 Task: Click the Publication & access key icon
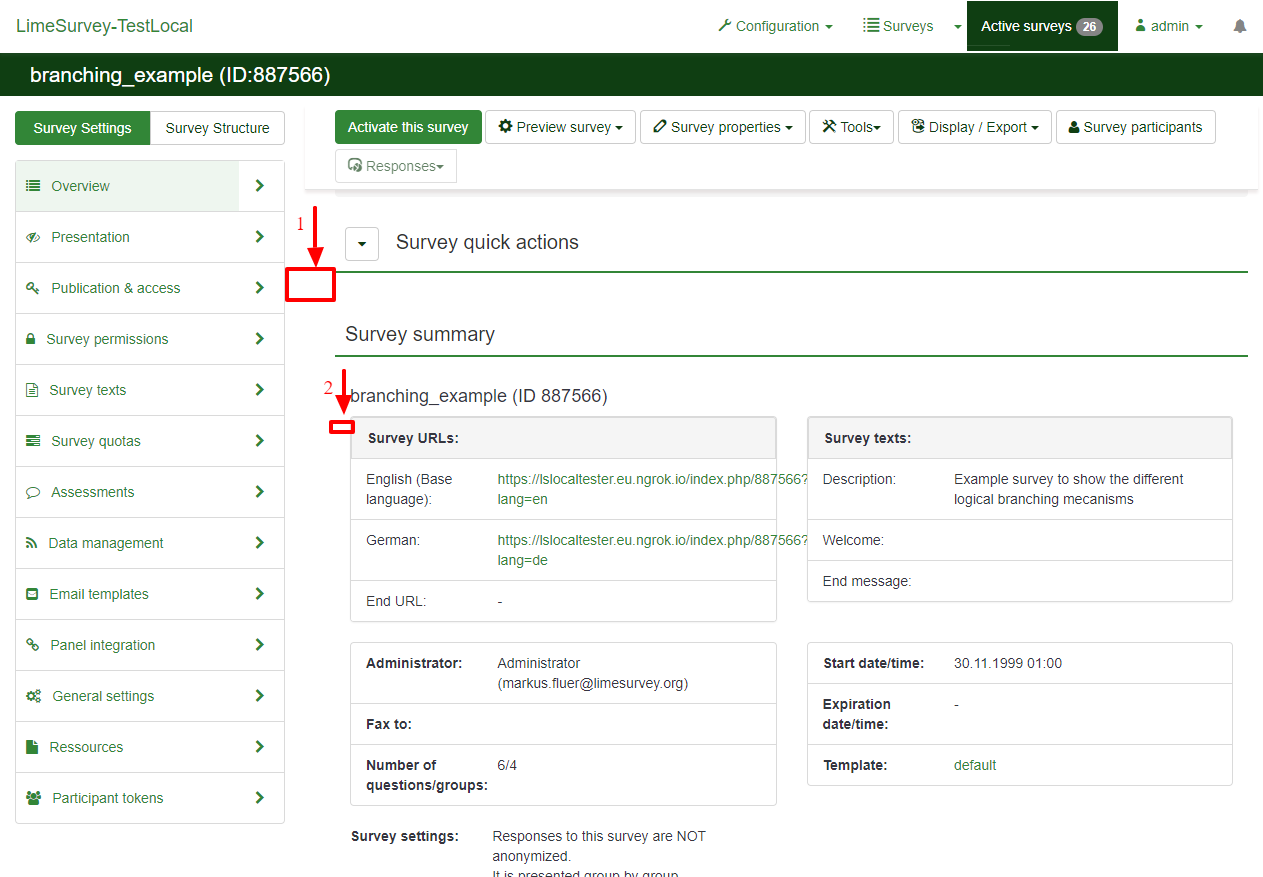coord(33,288)
